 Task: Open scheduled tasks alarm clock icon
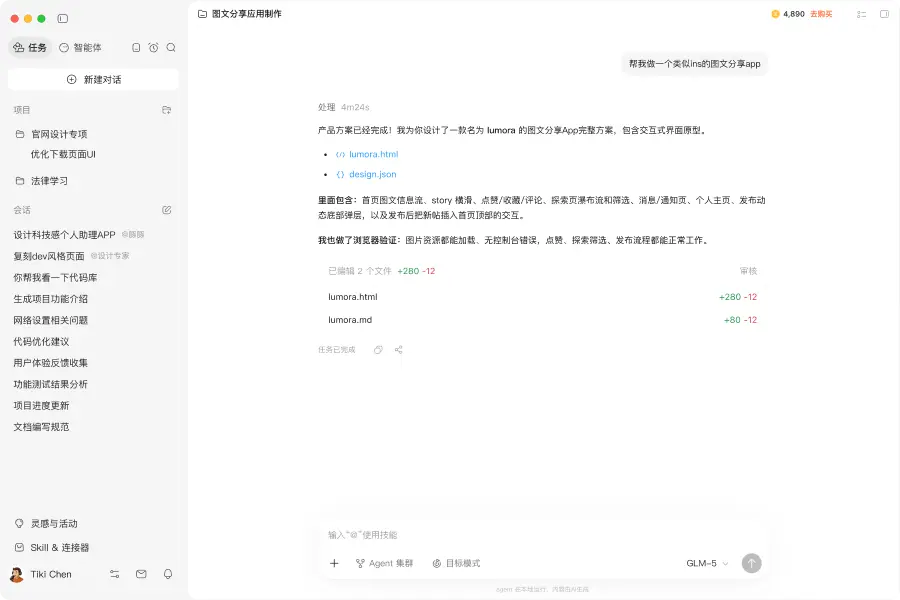tap(153, 48)
